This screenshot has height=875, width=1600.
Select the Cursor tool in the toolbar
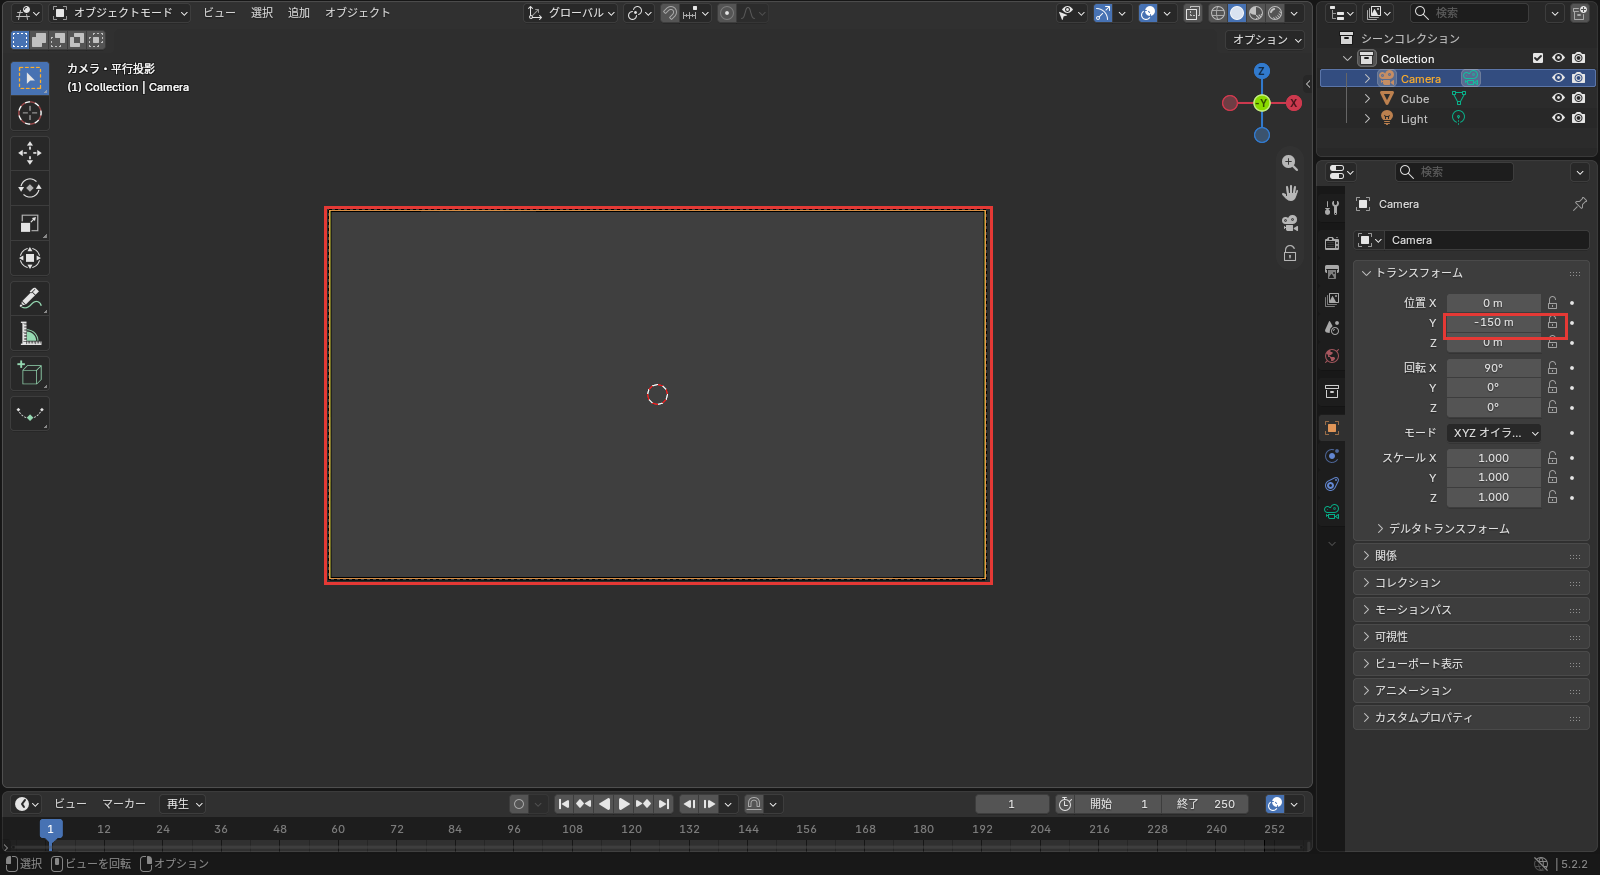tap(30, 113)
